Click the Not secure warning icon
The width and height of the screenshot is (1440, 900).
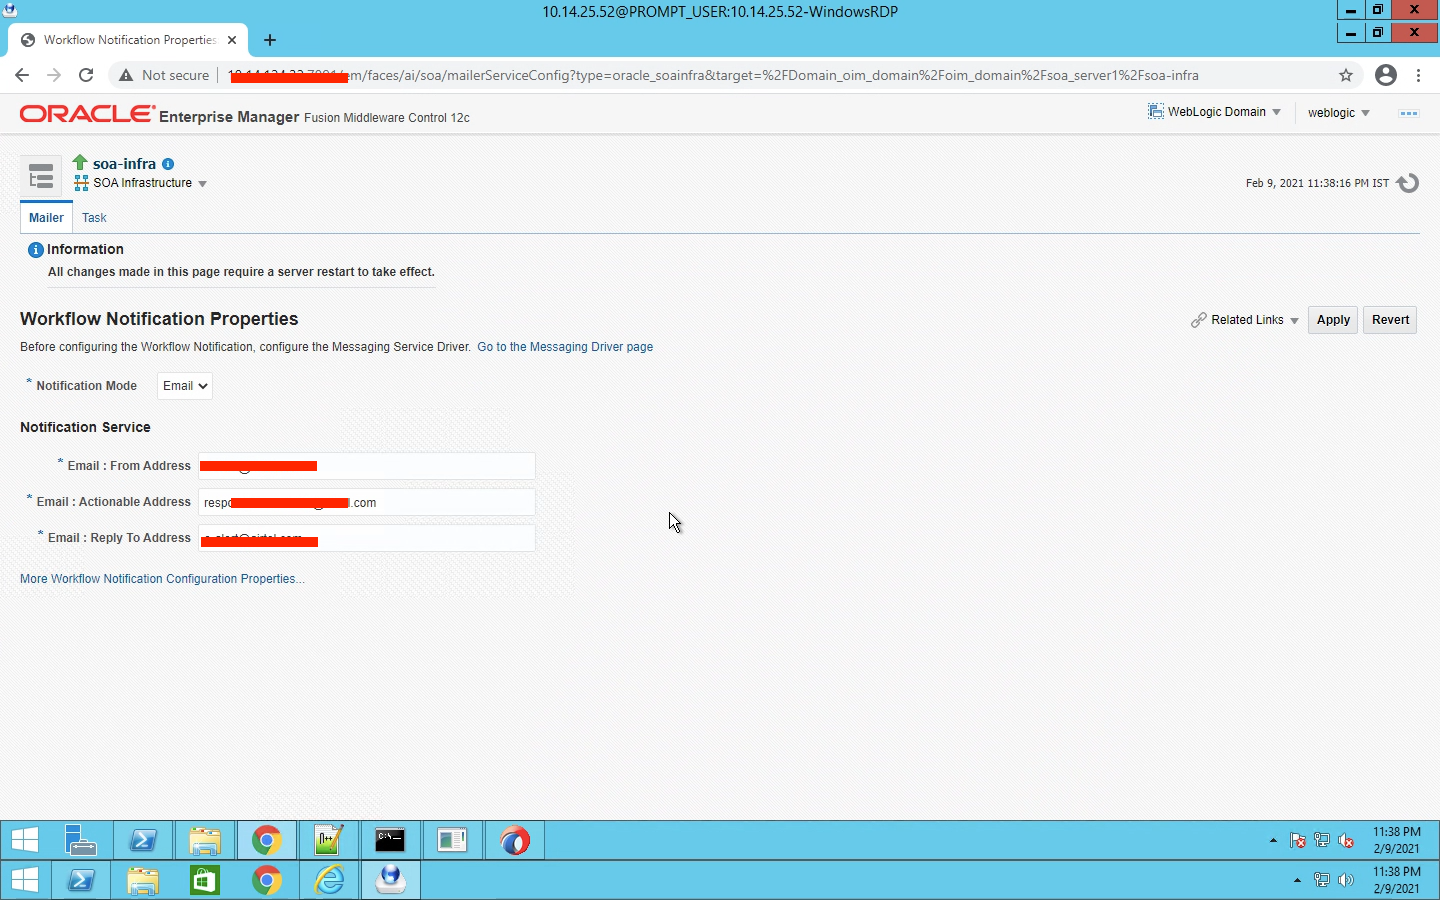click(x=124, y=74)
